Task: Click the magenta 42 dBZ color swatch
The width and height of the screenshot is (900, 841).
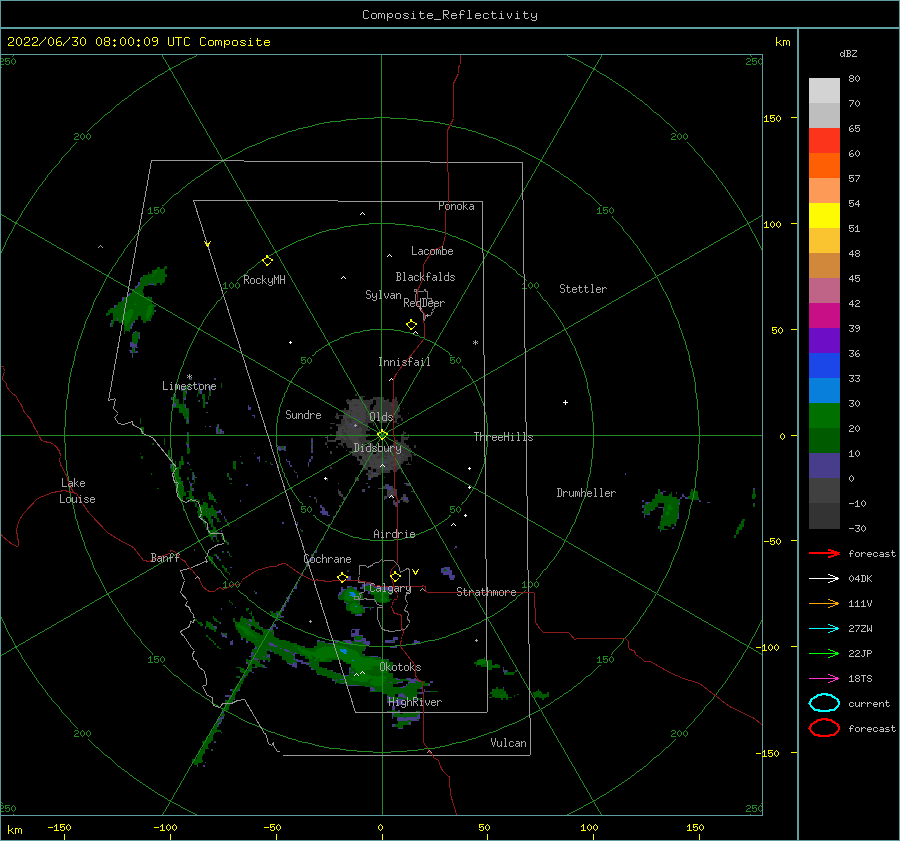Action: pos(824,315)
